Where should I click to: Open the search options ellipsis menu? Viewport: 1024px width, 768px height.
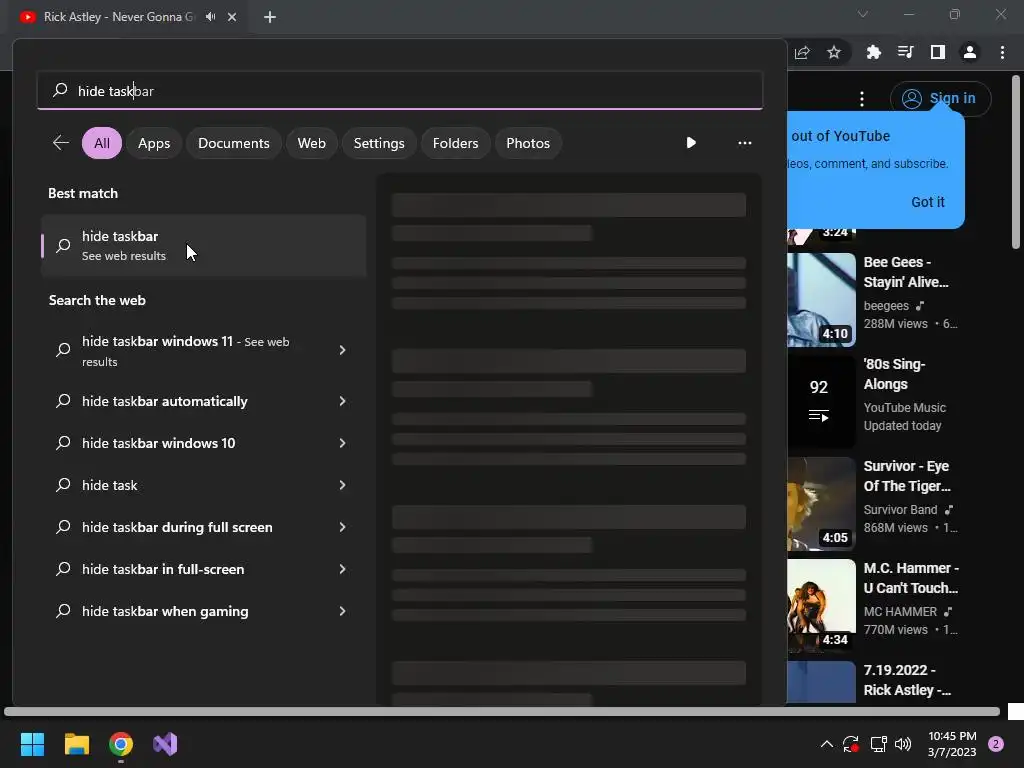[x=744, y=143]
